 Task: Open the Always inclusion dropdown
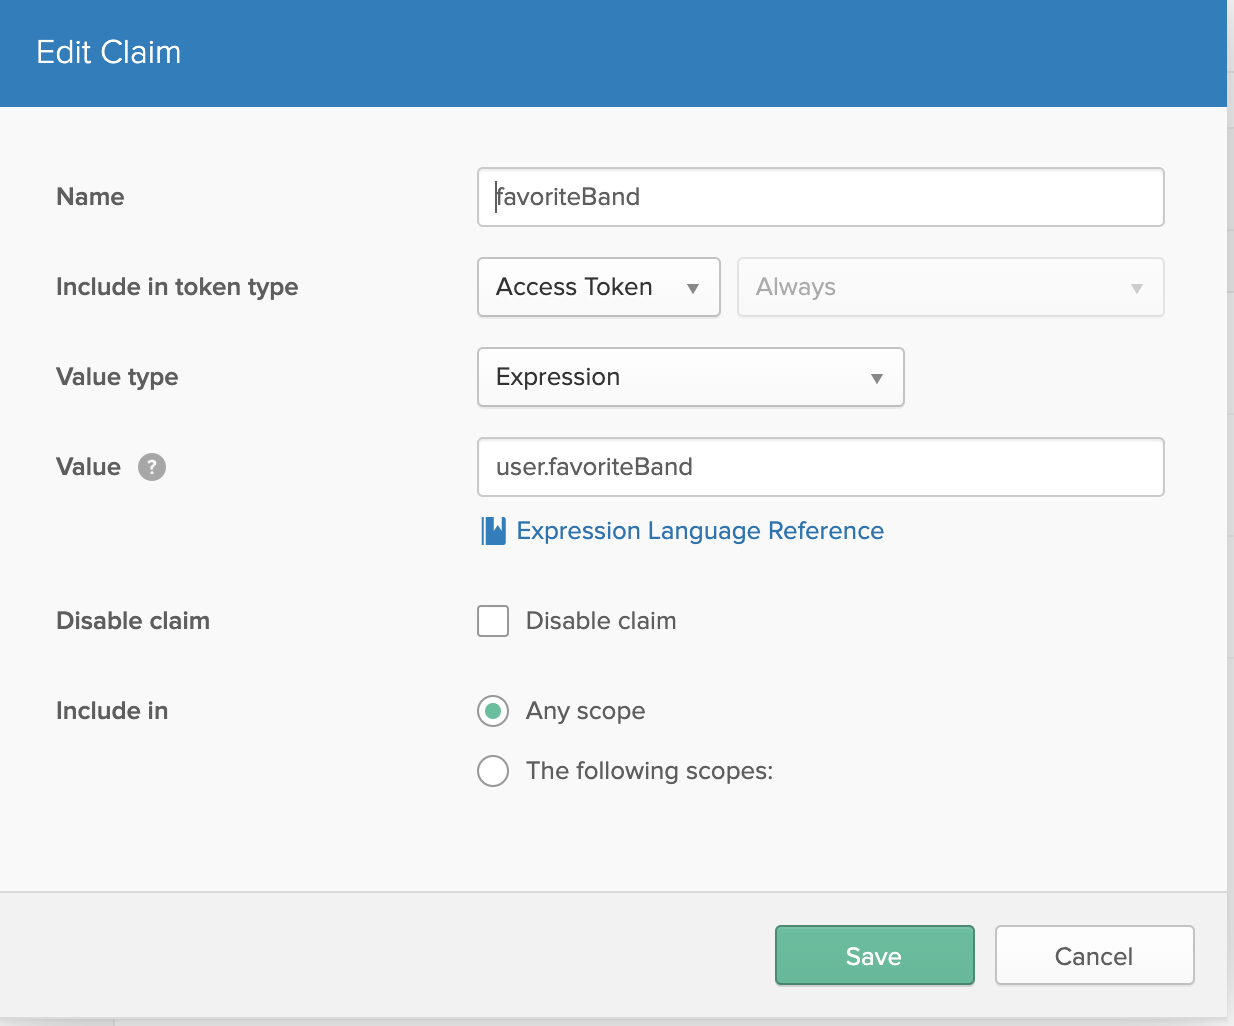pos(950,287)
